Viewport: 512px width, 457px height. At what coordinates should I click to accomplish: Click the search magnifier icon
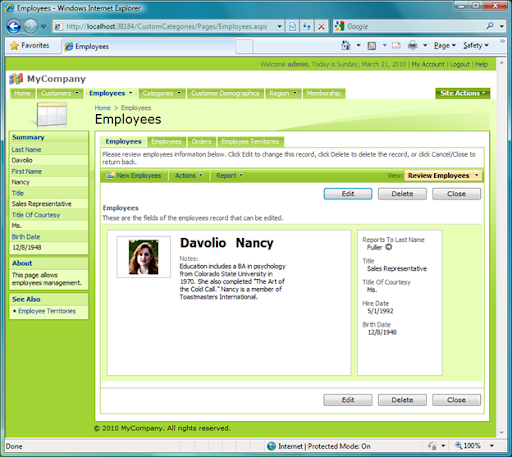click(490, 26)
